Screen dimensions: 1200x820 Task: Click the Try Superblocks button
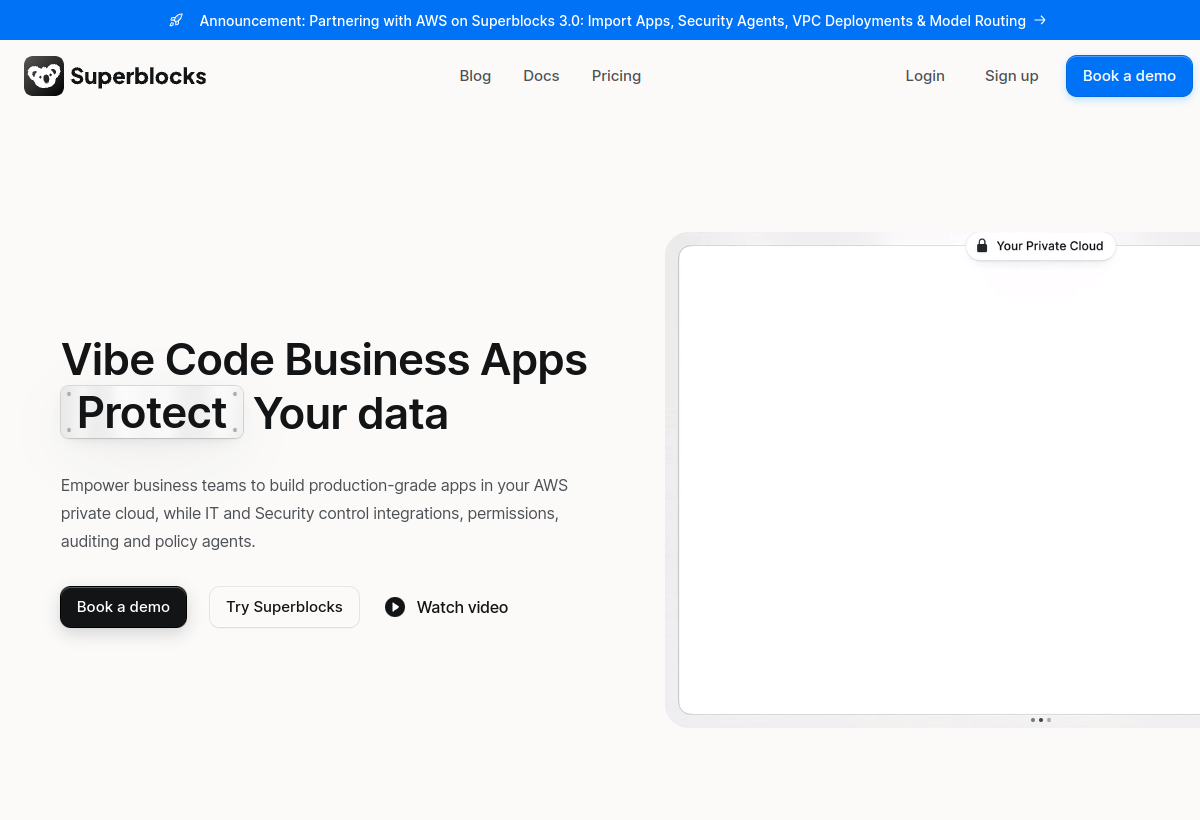coord(284,607)
